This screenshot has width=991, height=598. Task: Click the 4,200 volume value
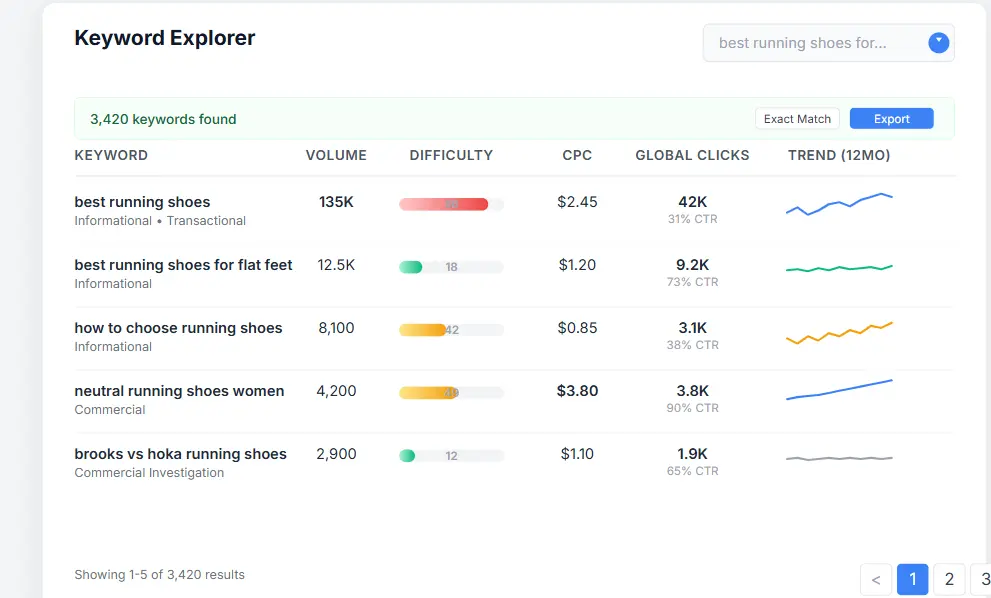pos(336,391)
